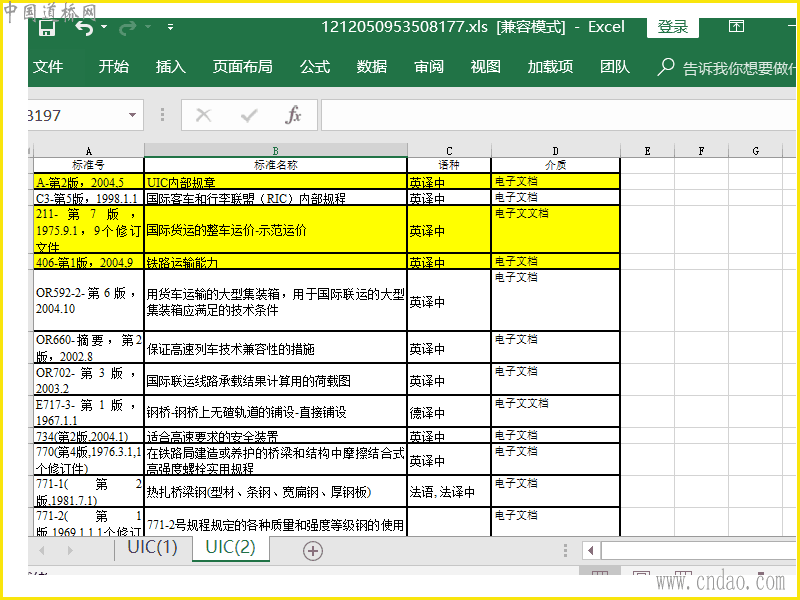Select cell 734(第2版,2004.1)

[89, 435]
